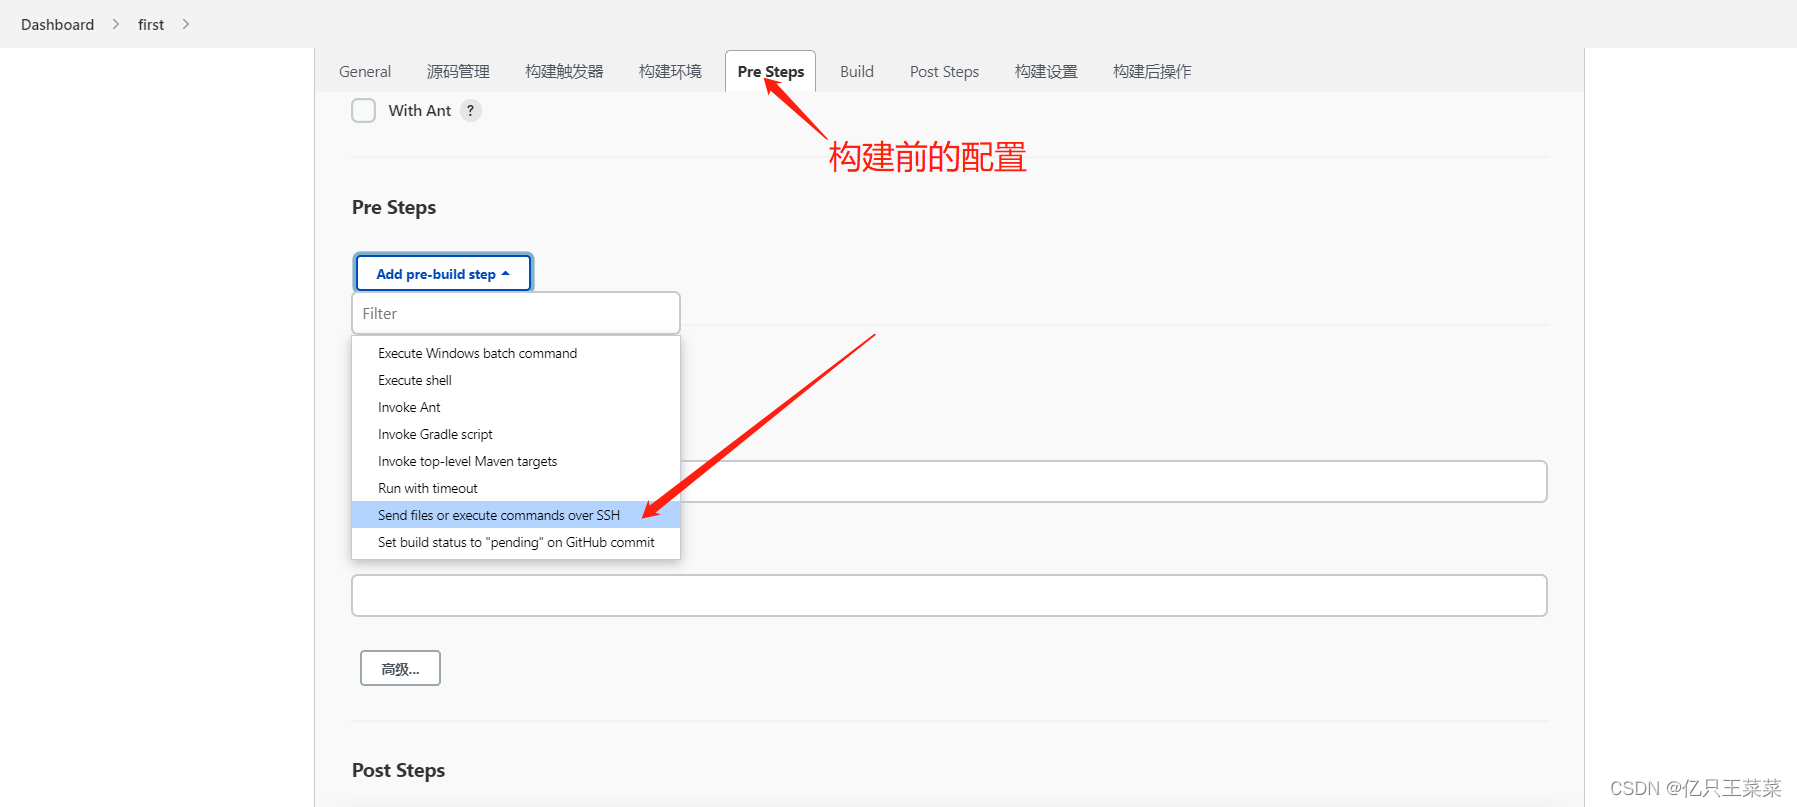Image resolution: width=1797 pixels, height=807 pixels.
Task: Open the 构建后操作 tab
Action: [1152, 72]
